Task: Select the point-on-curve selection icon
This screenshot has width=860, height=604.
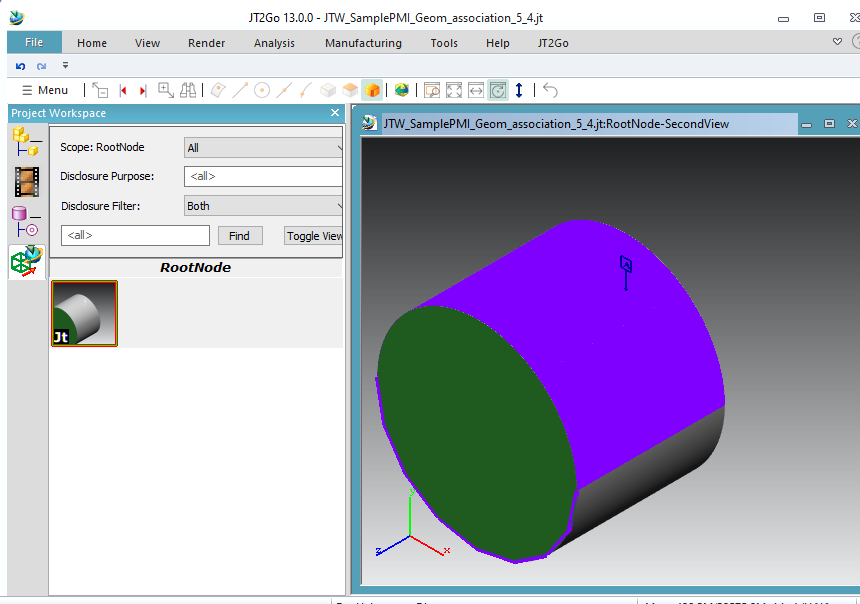Action: pos(305,91)
